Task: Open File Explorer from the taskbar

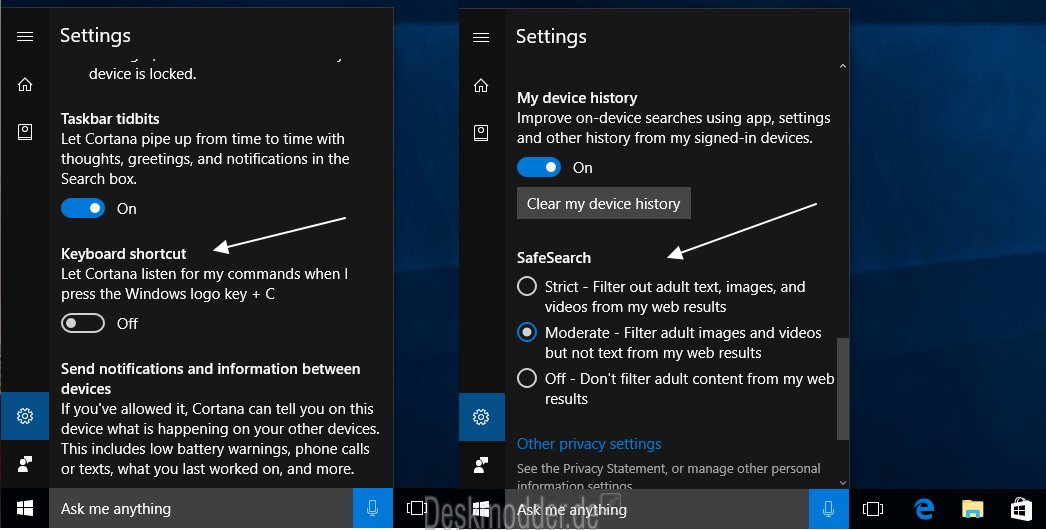Action: coord(973,509)
